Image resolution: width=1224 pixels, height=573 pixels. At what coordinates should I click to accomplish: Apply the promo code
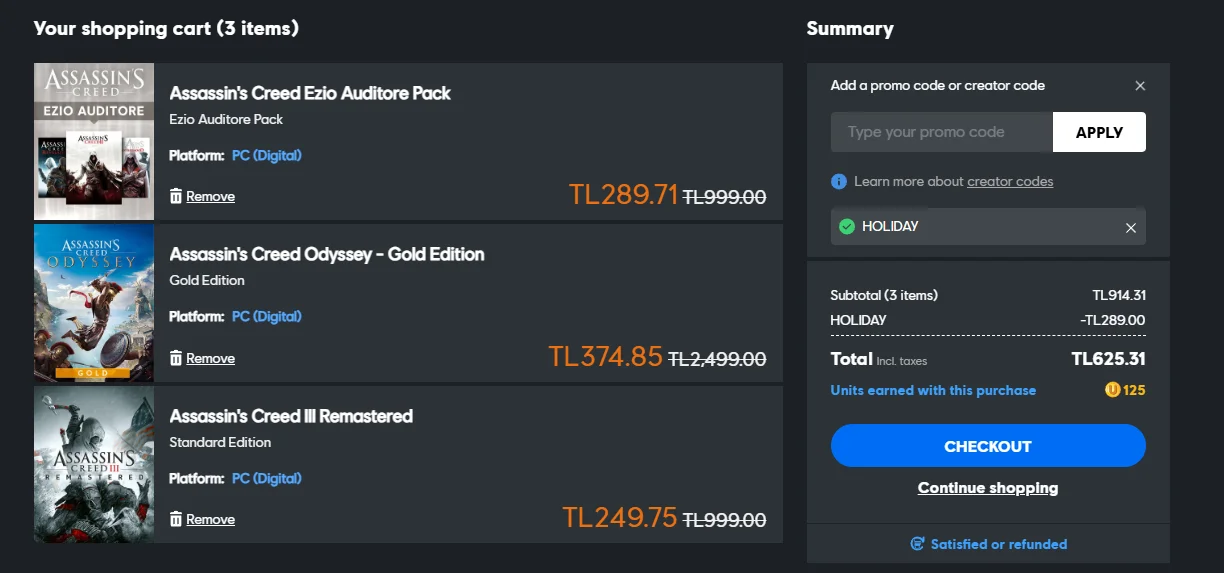(x=1099, y=132)
